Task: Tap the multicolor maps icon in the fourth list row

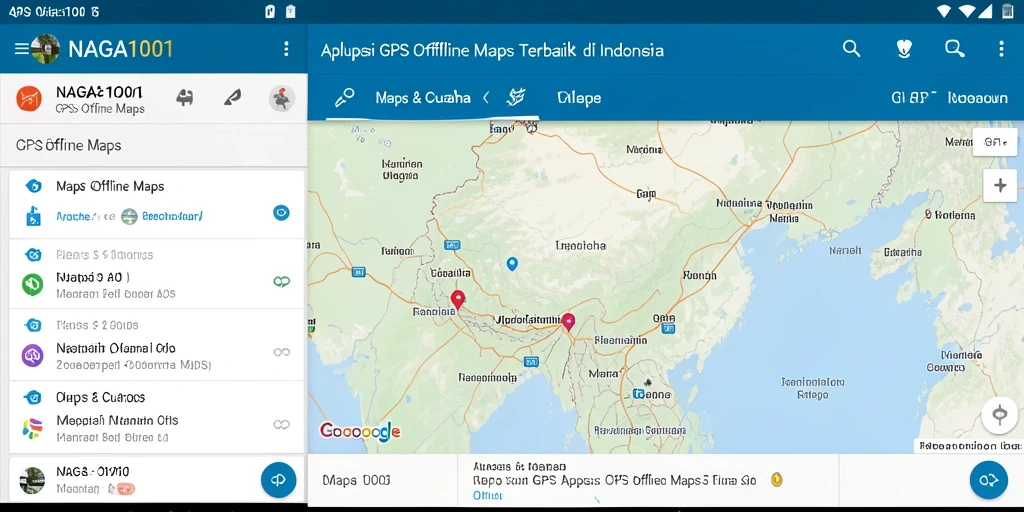Action: 33,428
